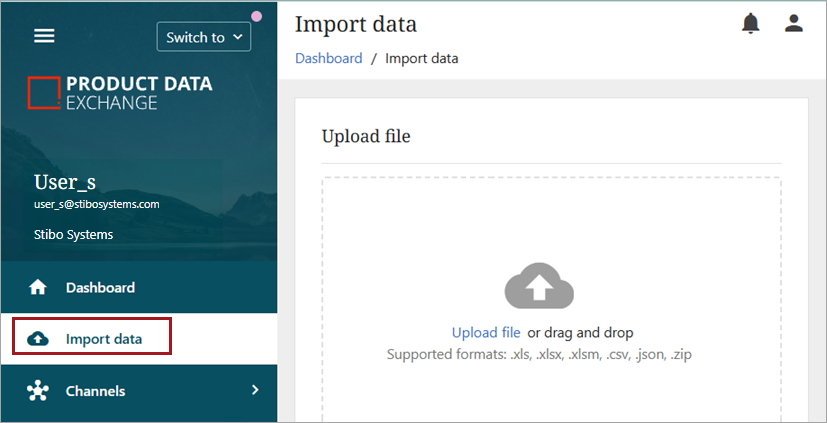The image size is (827, 423).
Task: Open the hamburger navigation menu
Action: pyautogui.click(x=45, y=36)
